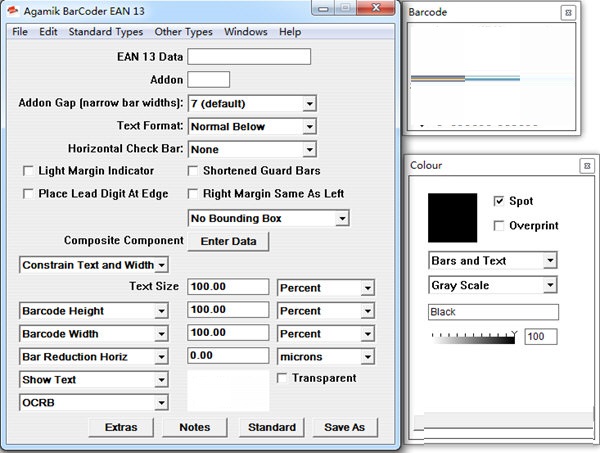Click the Standard button
This screenshot has height=453, width=600.
pos(272,427)
